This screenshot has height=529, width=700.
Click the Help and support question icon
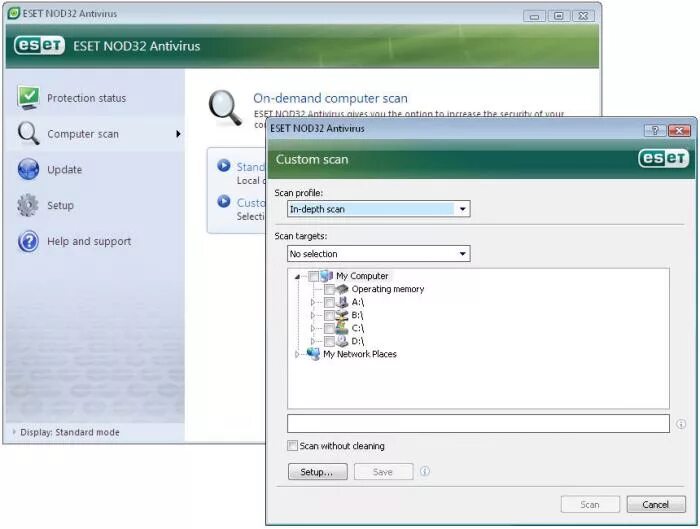28,241
